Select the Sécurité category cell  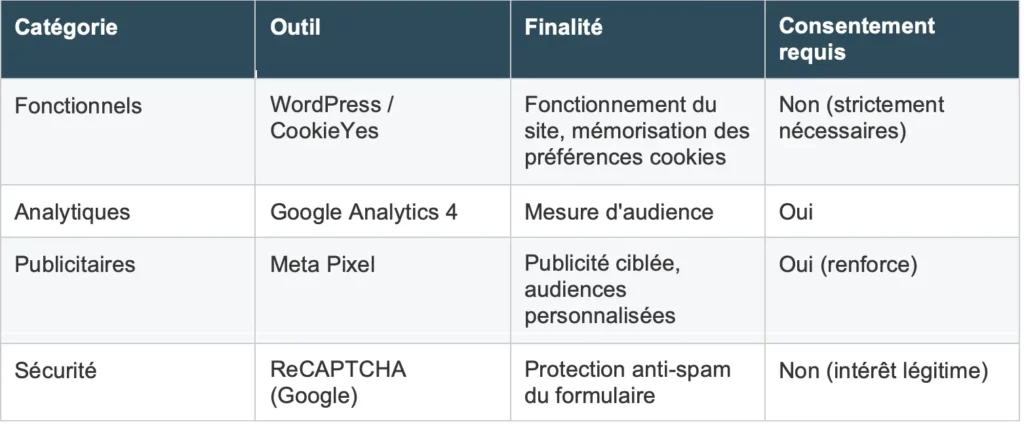point(57,370)
